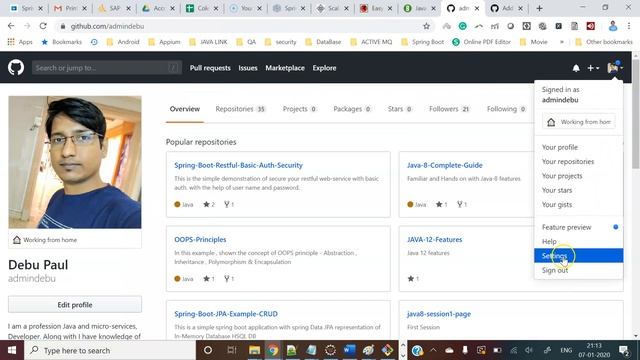This screenshot has height=360, width=640.
Task: Open the Android bookmark folder
Action: [123, 42]
